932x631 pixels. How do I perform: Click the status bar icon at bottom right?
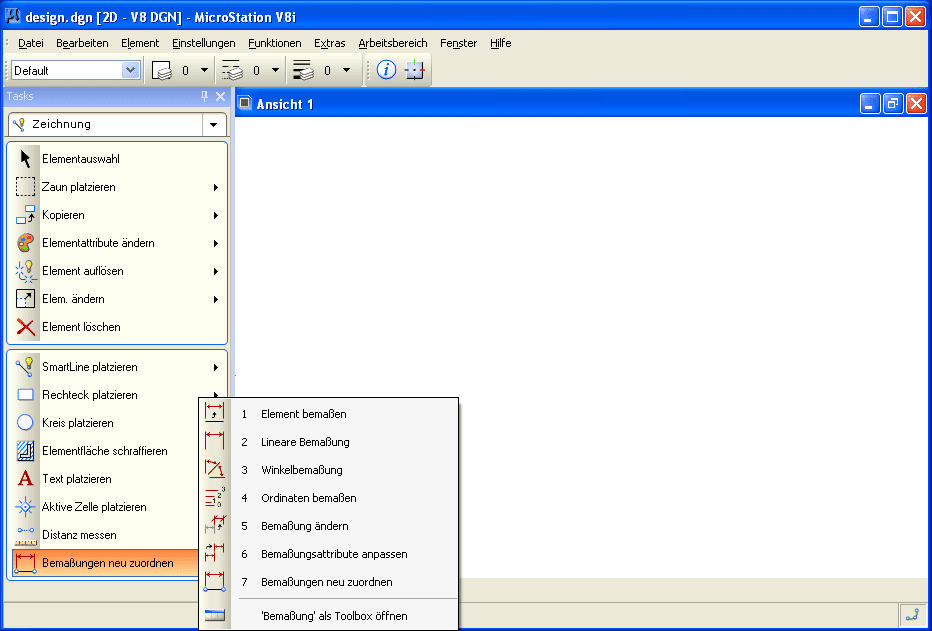point(911,617)
